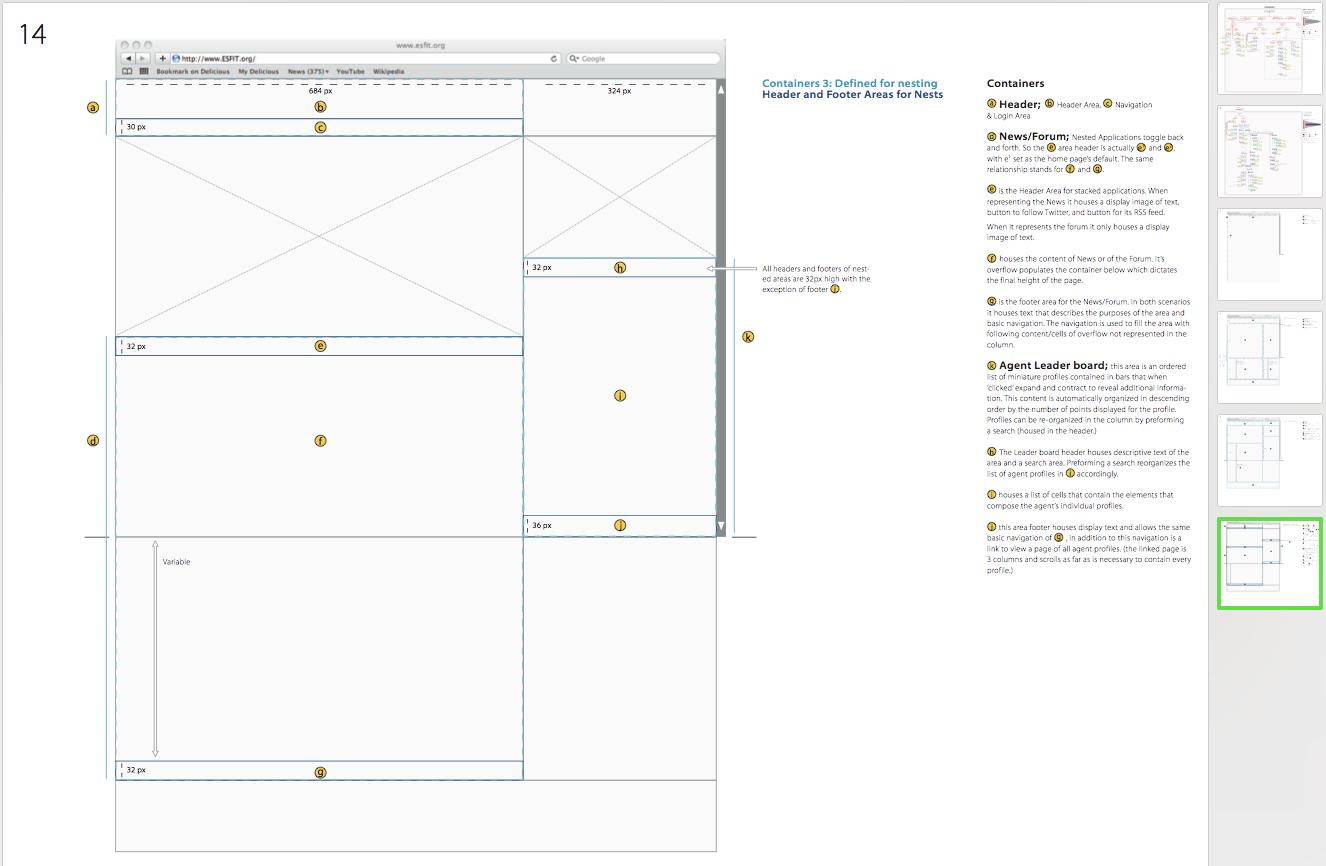Click the "News/Forum;" legend heading
This screenshot has height=866, width=1326.
(1034, 136)
